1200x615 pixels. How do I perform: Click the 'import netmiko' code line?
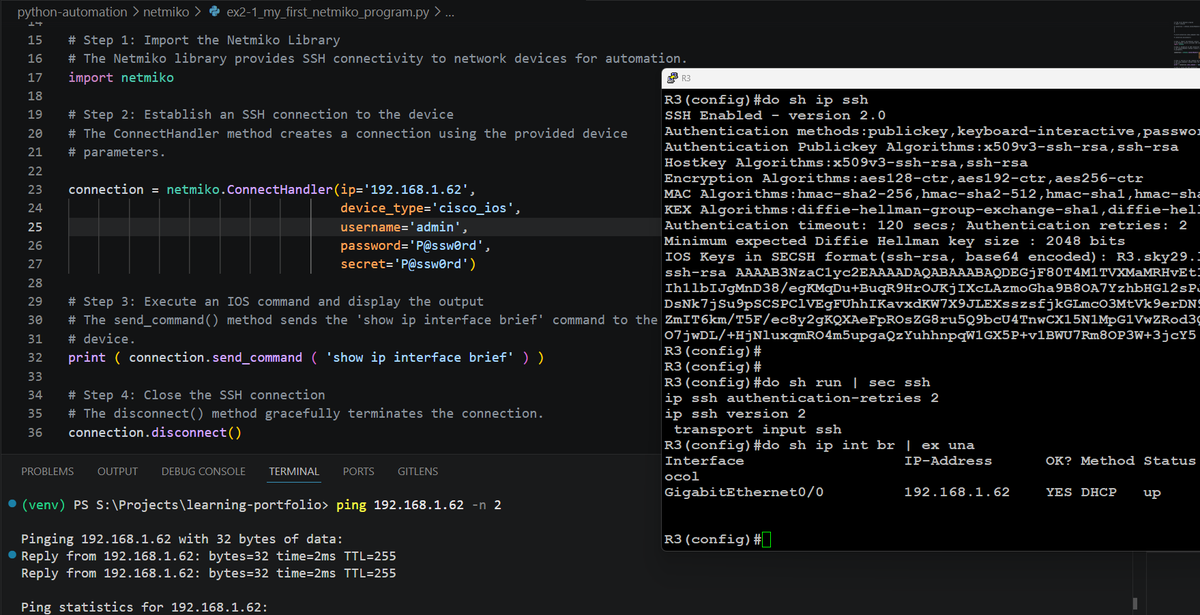[121, 77]
